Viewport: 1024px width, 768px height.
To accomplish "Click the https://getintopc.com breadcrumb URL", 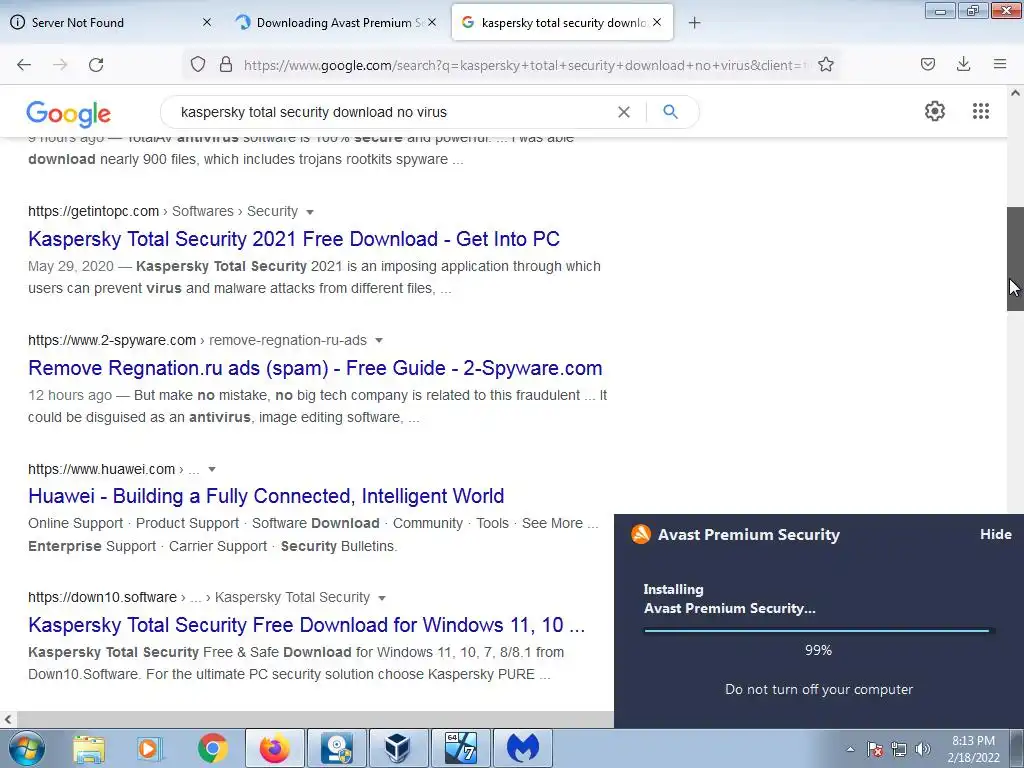I will click(x=93, y=211).
